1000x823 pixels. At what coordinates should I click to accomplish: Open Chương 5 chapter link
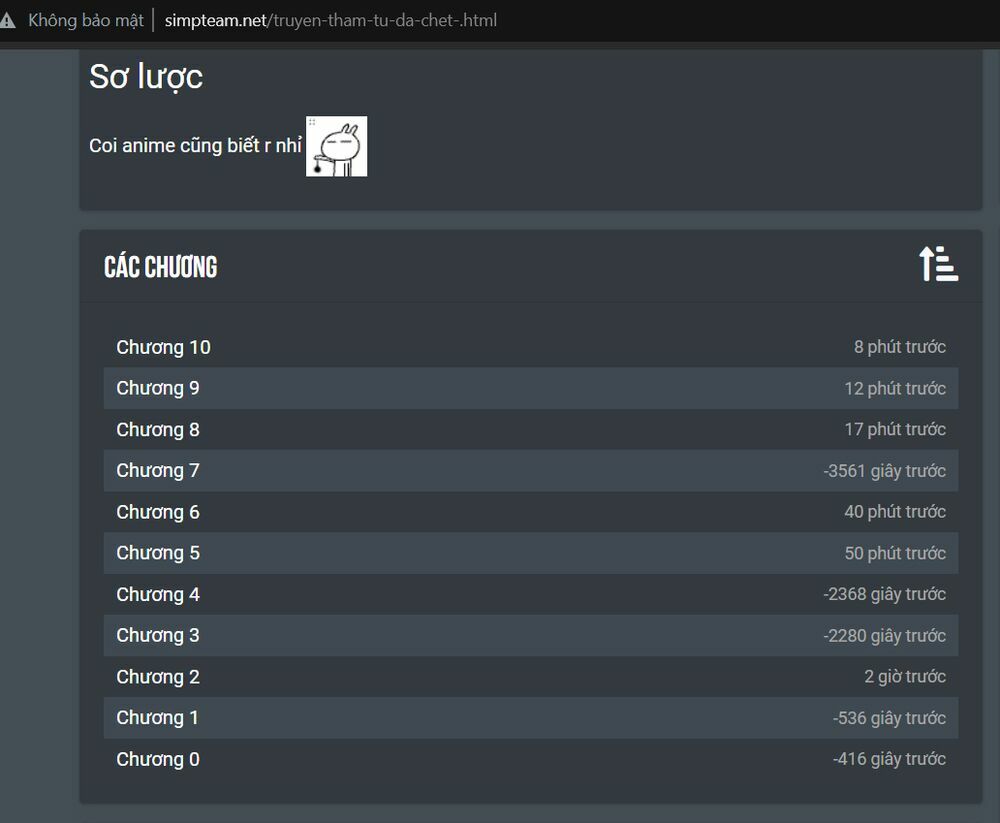coord(158,553)
